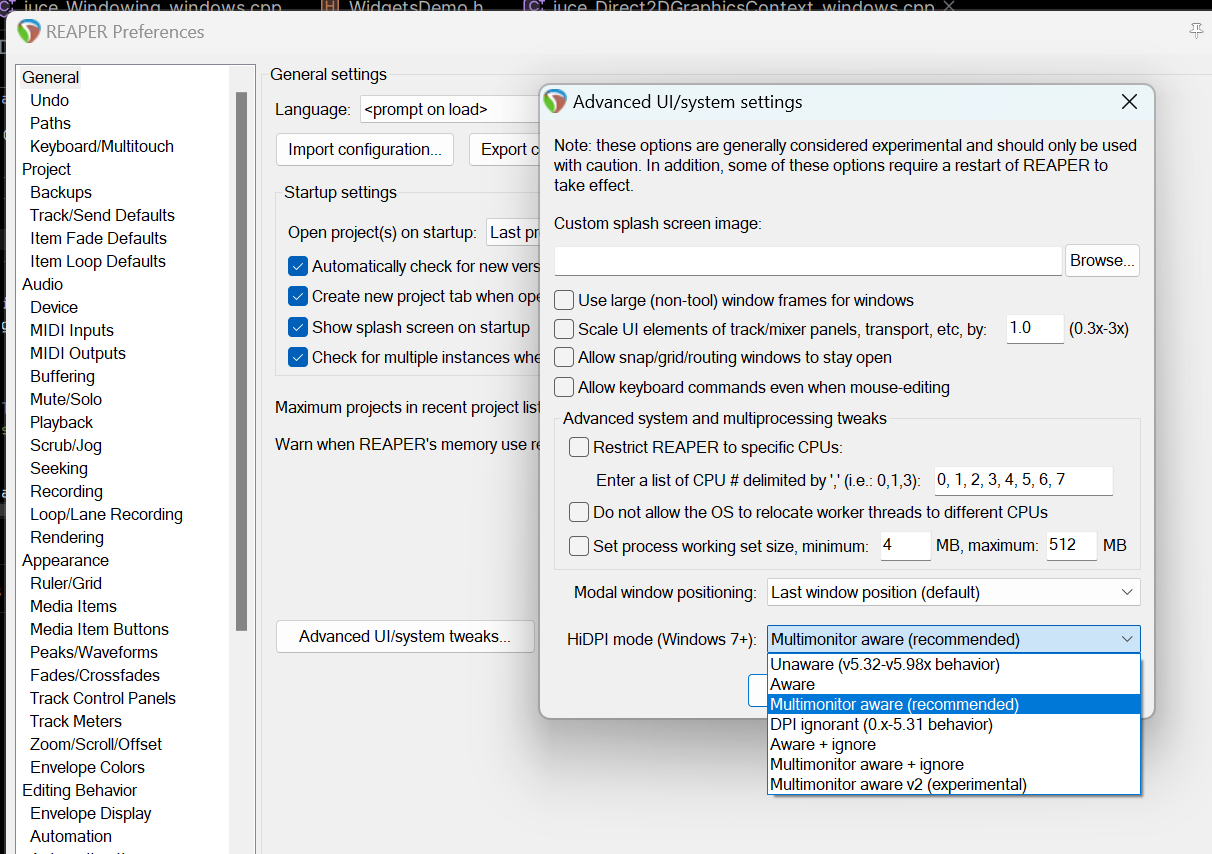Select Unaware (v5.32-v5.98x behavior) option
This screenshot has height=854, width=1212.
tap(954, 664)
